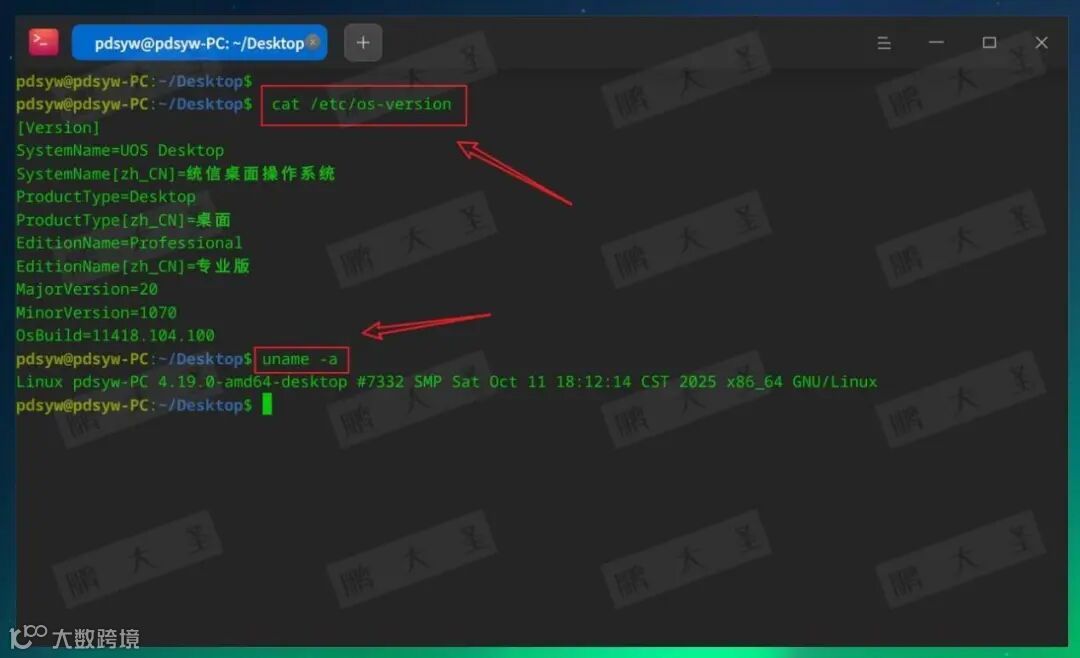Click the 'EditionName[zh_CN]=专业版' line
This screenshot has height=658, width=1080.
tap(133, 266)
